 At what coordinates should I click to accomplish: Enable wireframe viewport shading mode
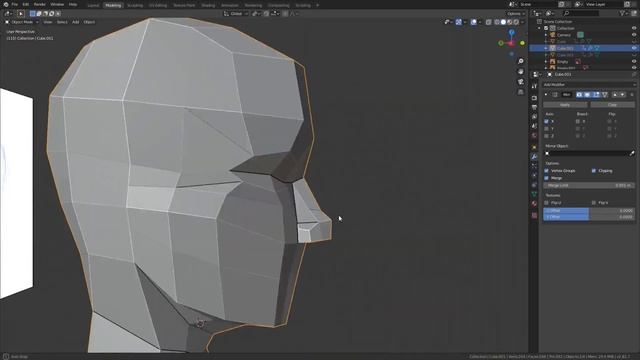coord(497,22)
